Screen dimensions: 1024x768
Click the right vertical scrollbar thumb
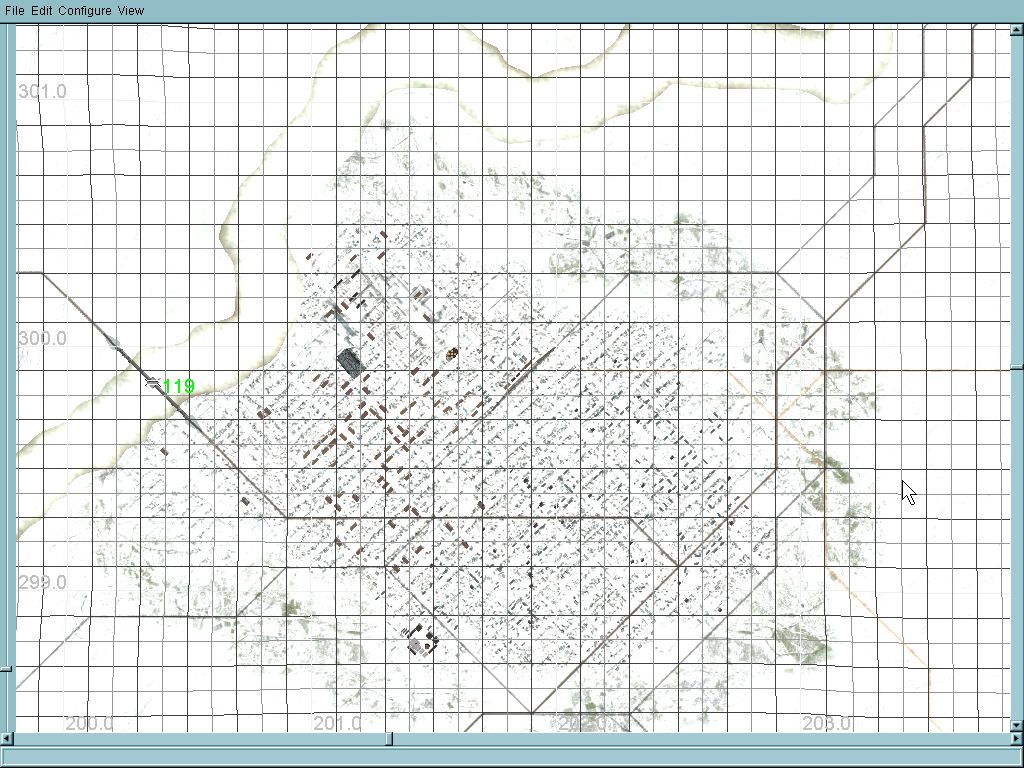[1017, 367]
